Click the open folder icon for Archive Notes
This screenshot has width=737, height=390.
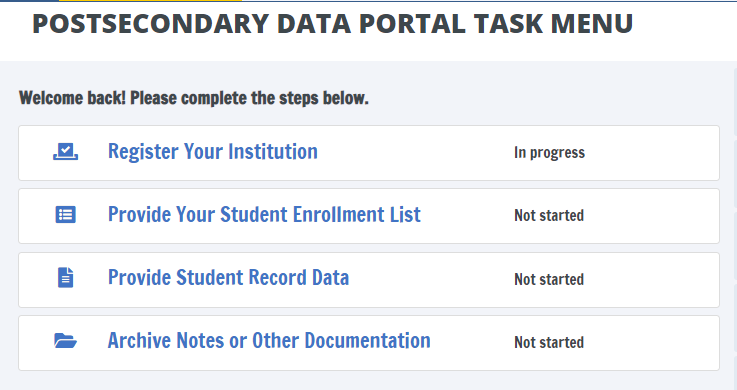(x=65, y=341)
